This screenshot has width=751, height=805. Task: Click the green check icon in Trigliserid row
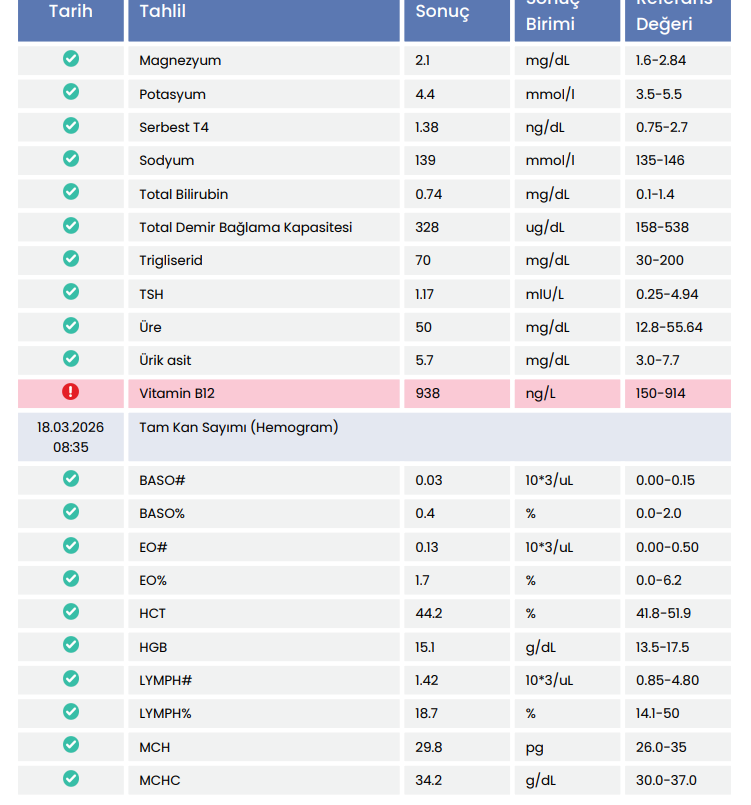(x=71, y=259)
